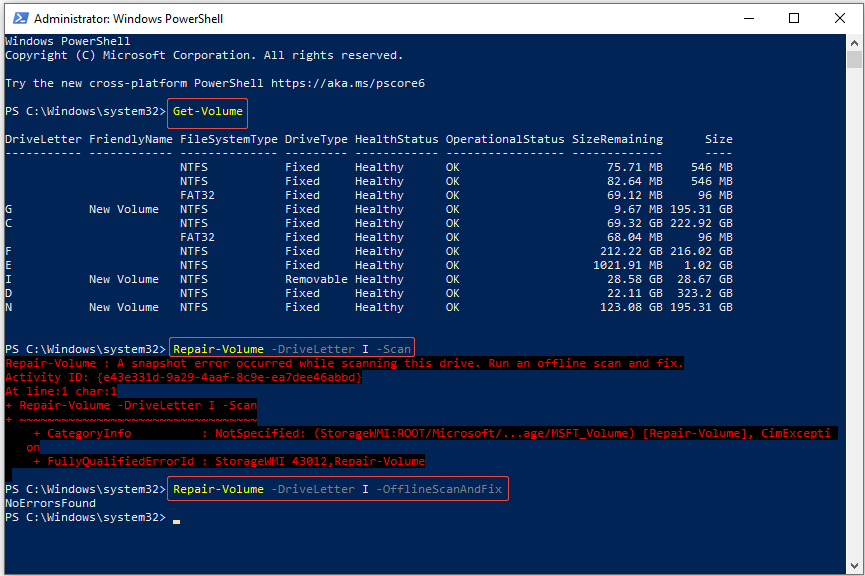
Task: Select the copyright notice line
Action: 200,55
